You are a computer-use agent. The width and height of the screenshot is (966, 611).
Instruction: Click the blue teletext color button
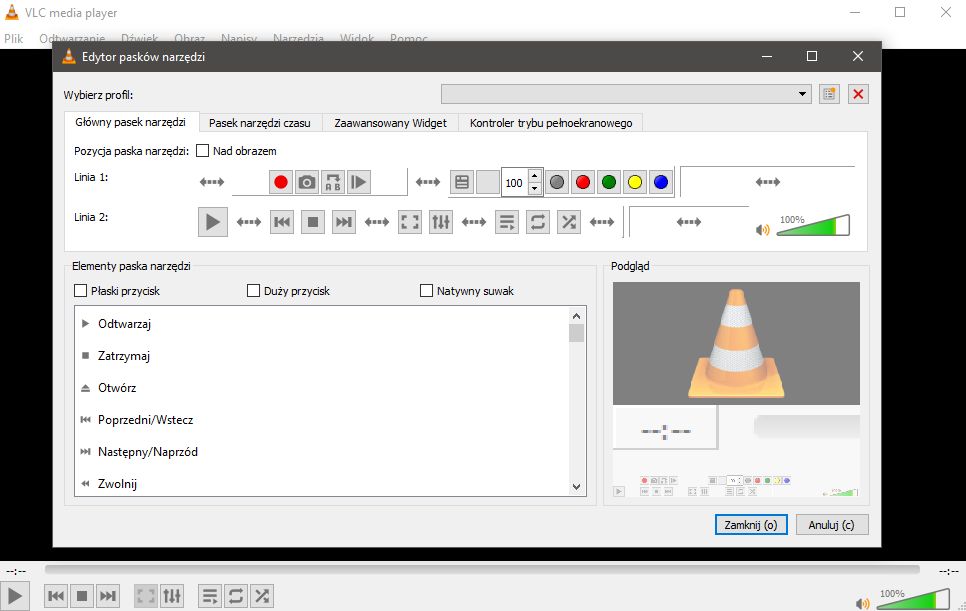660,182
